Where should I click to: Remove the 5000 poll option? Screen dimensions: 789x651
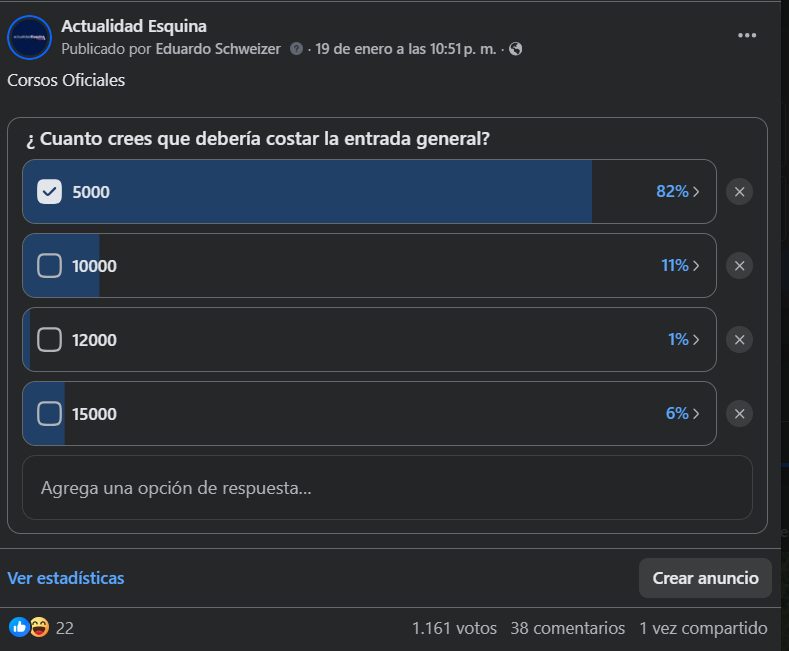(739, 192)
